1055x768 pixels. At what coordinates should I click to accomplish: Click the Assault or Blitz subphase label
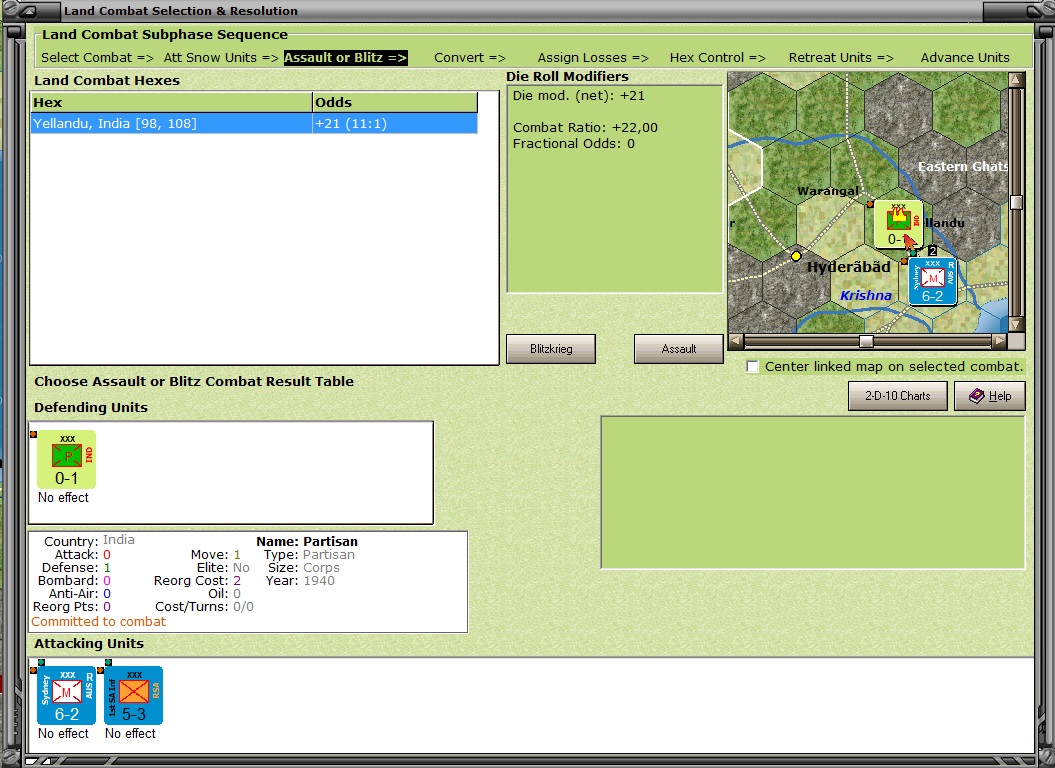(345, 58)
